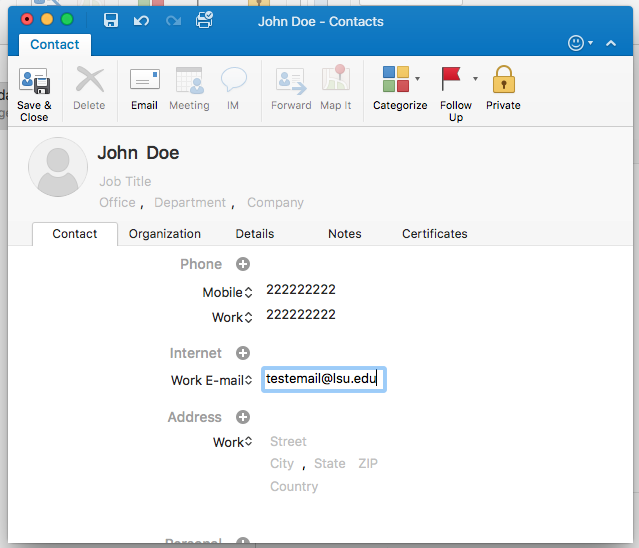Click the Work phone number field
639x548 pixels.
tap(301, 315)
